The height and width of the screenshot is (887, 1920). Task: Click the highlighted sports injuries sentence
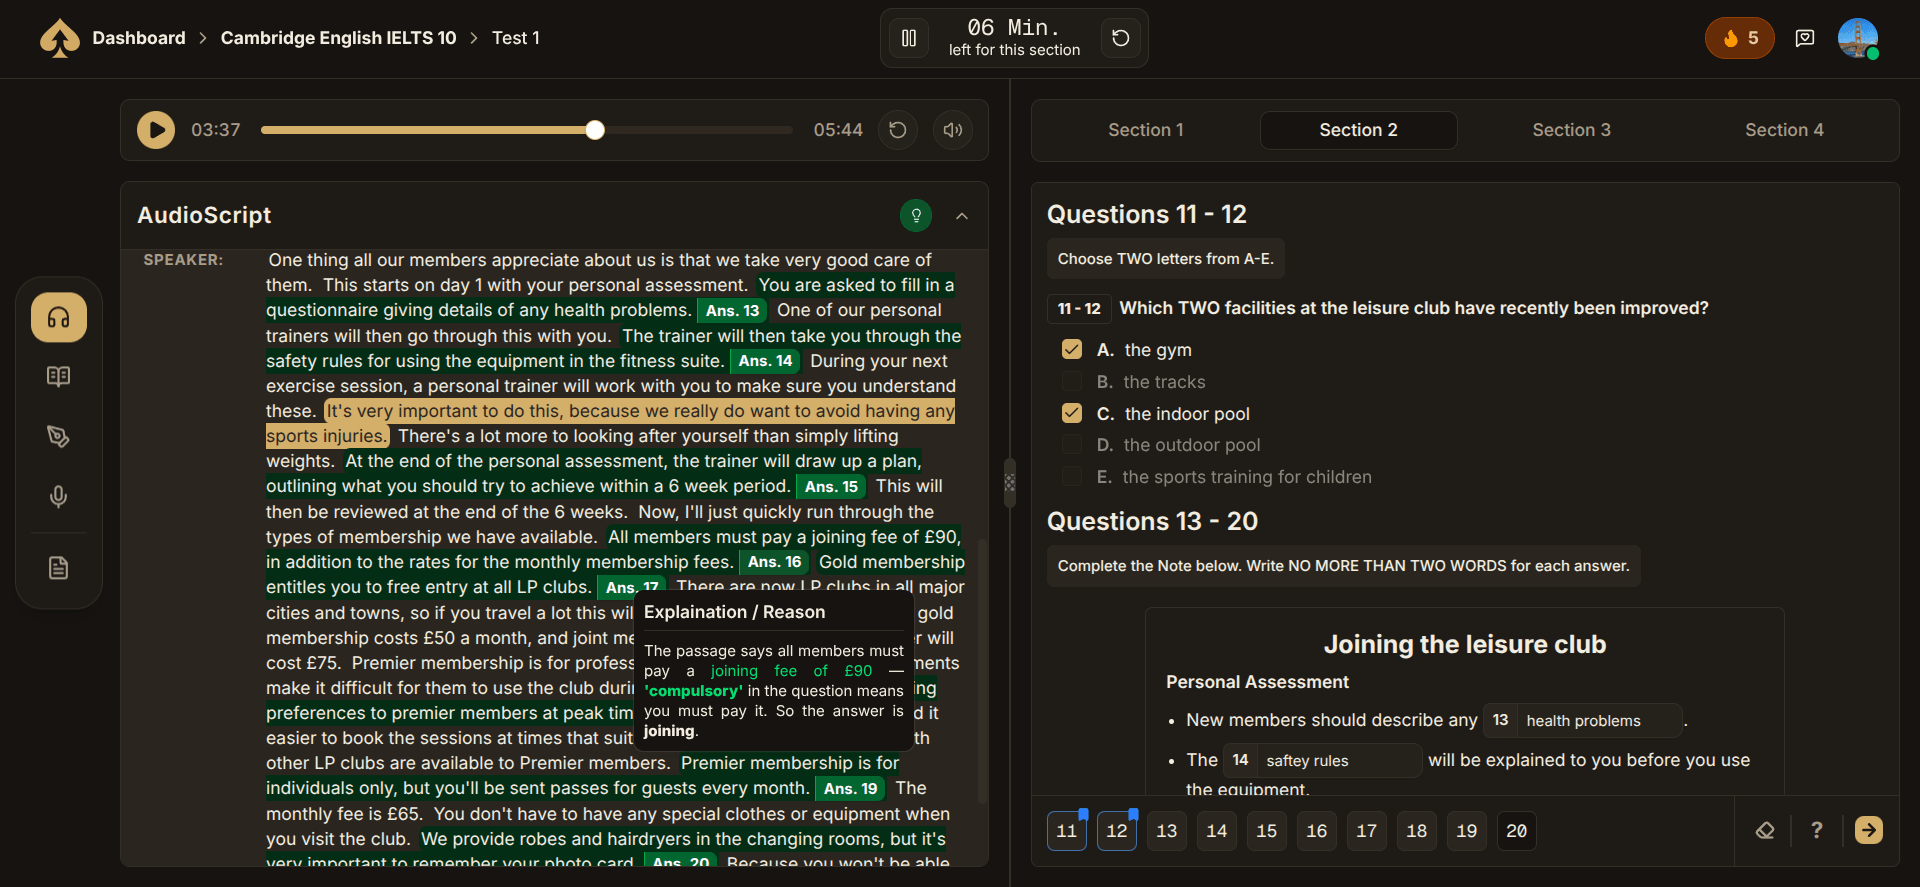coord(610,423)
